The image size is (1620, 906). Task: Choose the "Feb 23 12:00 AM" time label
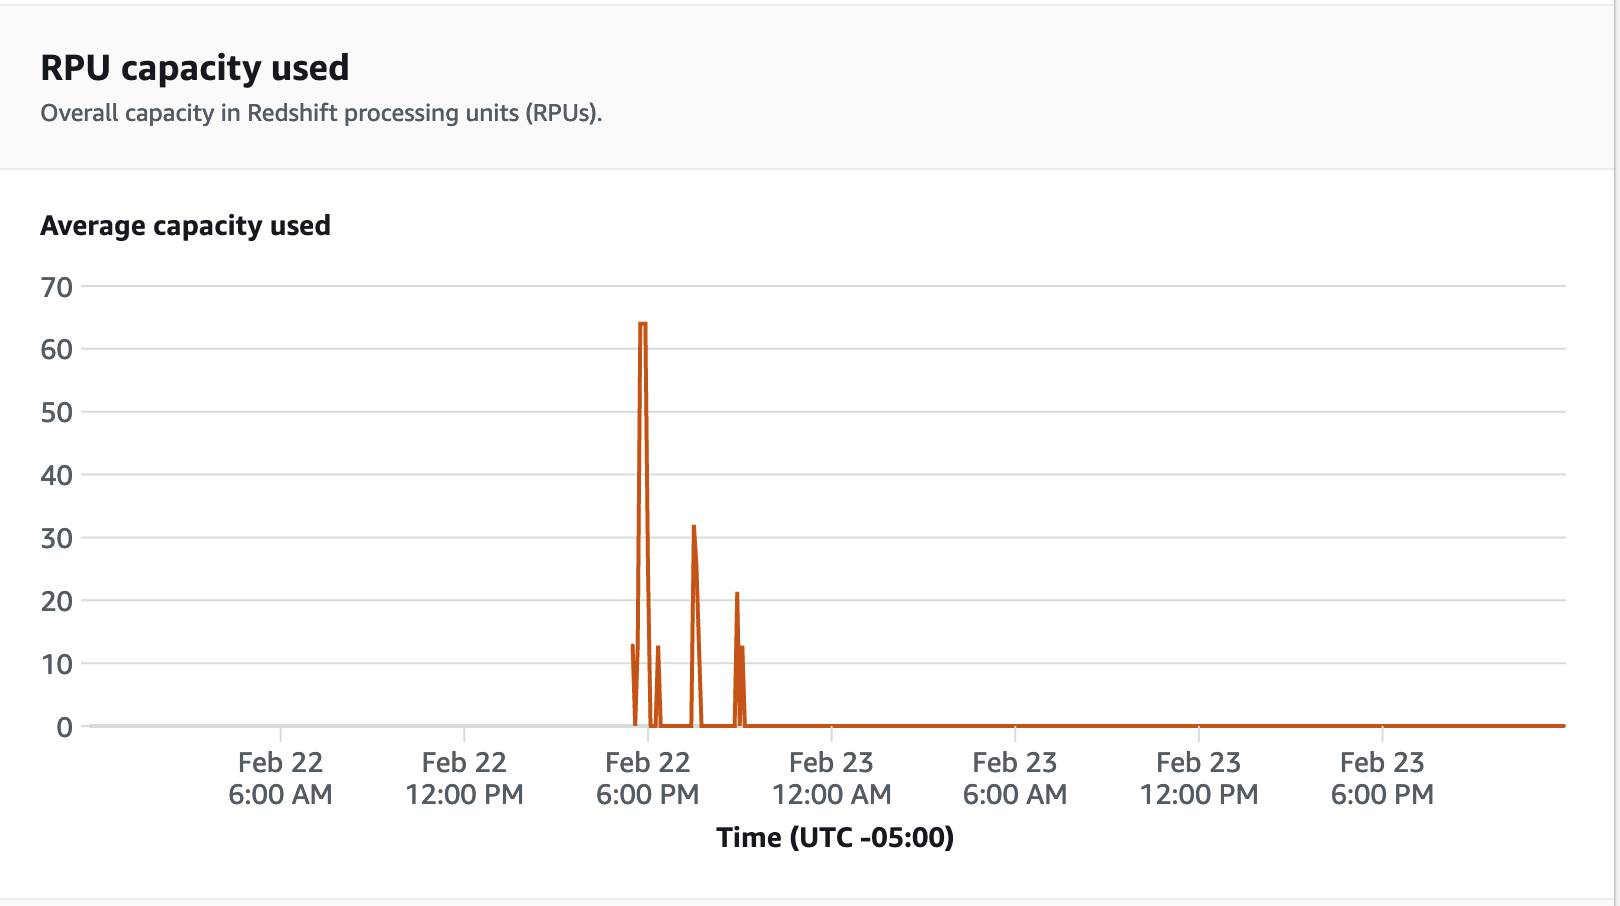click(x=831, y=778)
